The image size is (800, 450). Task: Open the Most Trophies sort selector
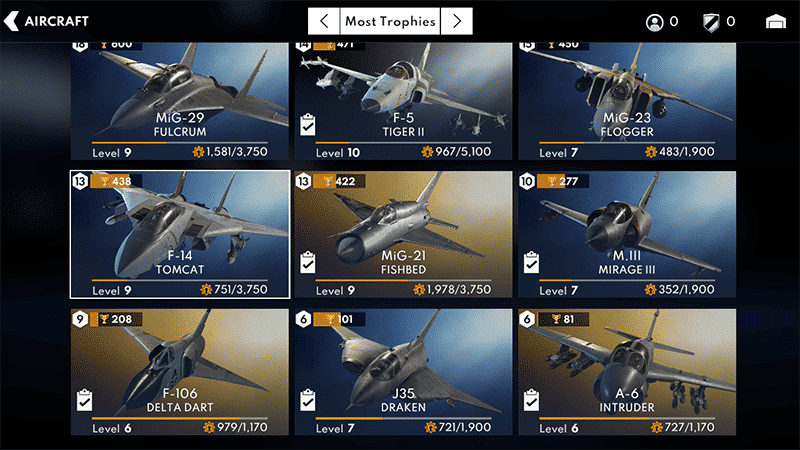point(390,21)
